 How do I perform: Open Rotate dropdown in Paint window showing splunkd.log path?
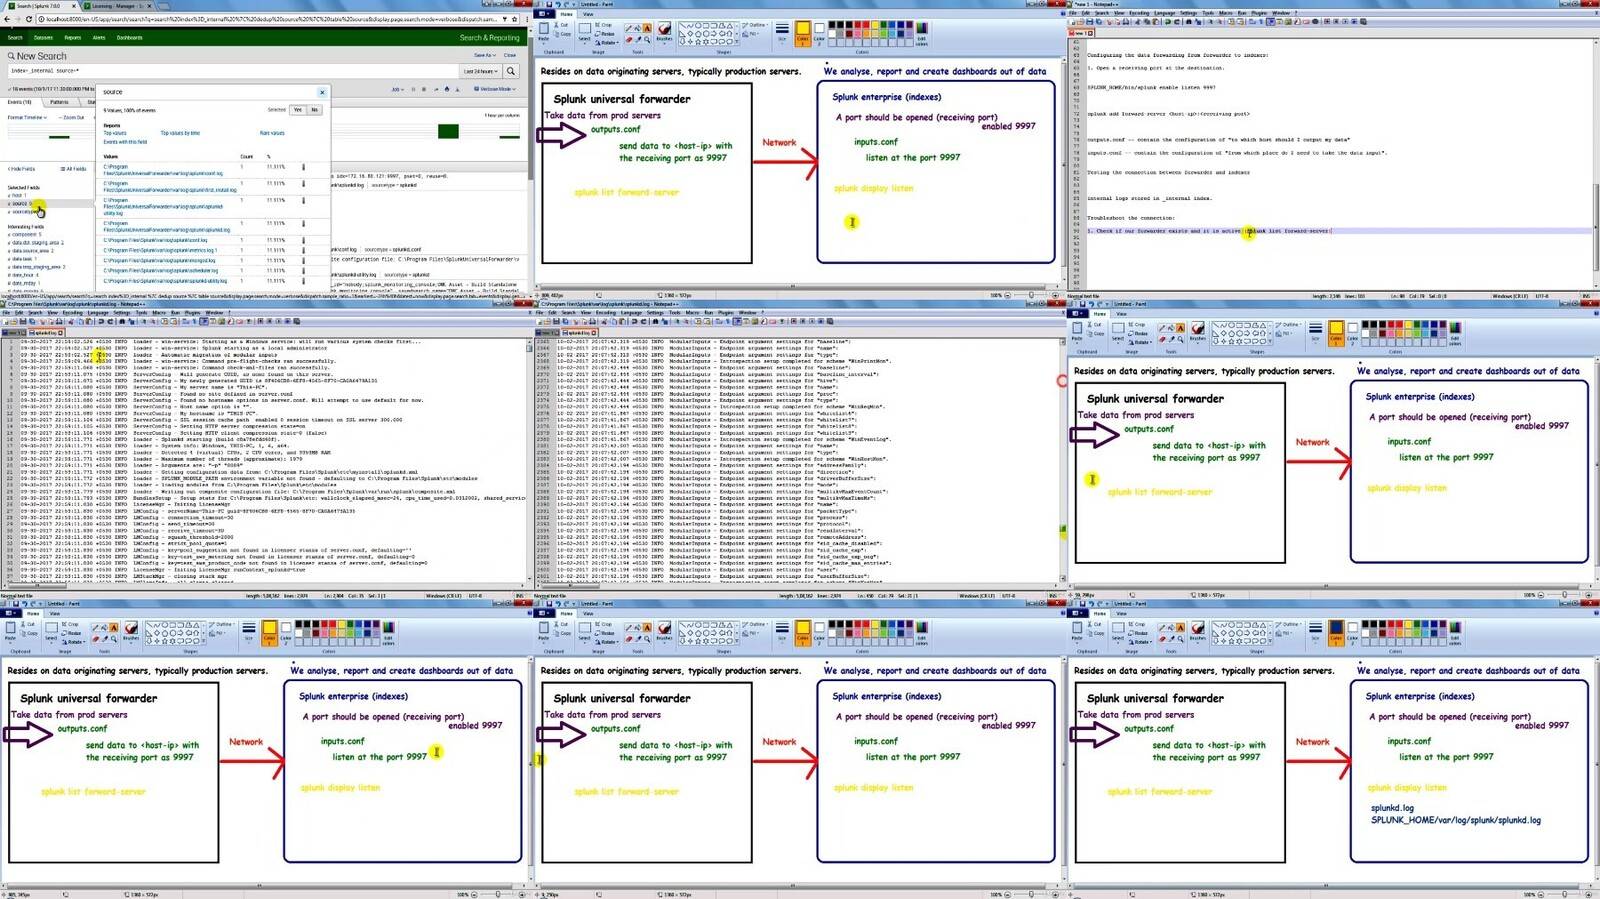pos(1140,642)
